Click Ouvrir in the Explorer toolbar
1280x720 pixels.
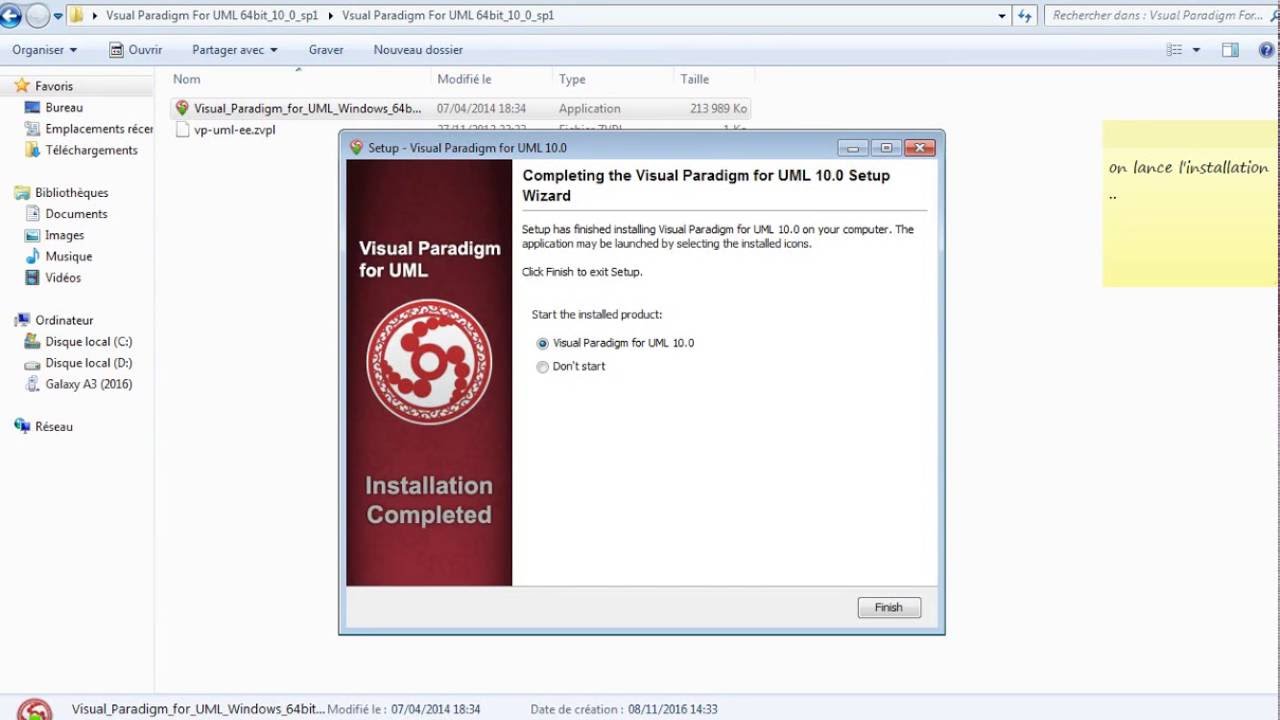pos(135,49)
